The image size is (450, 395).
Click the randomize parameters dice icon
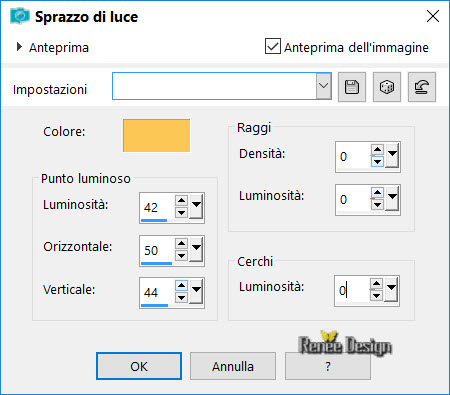click(x=387, y=87)
